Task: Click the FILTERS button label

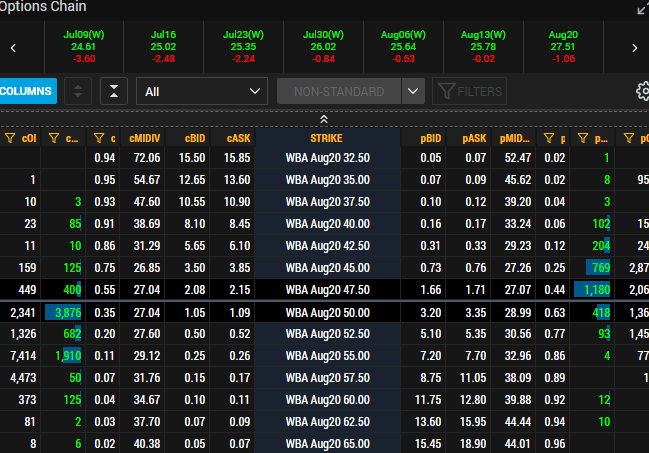Action: [x=479, y=92]
